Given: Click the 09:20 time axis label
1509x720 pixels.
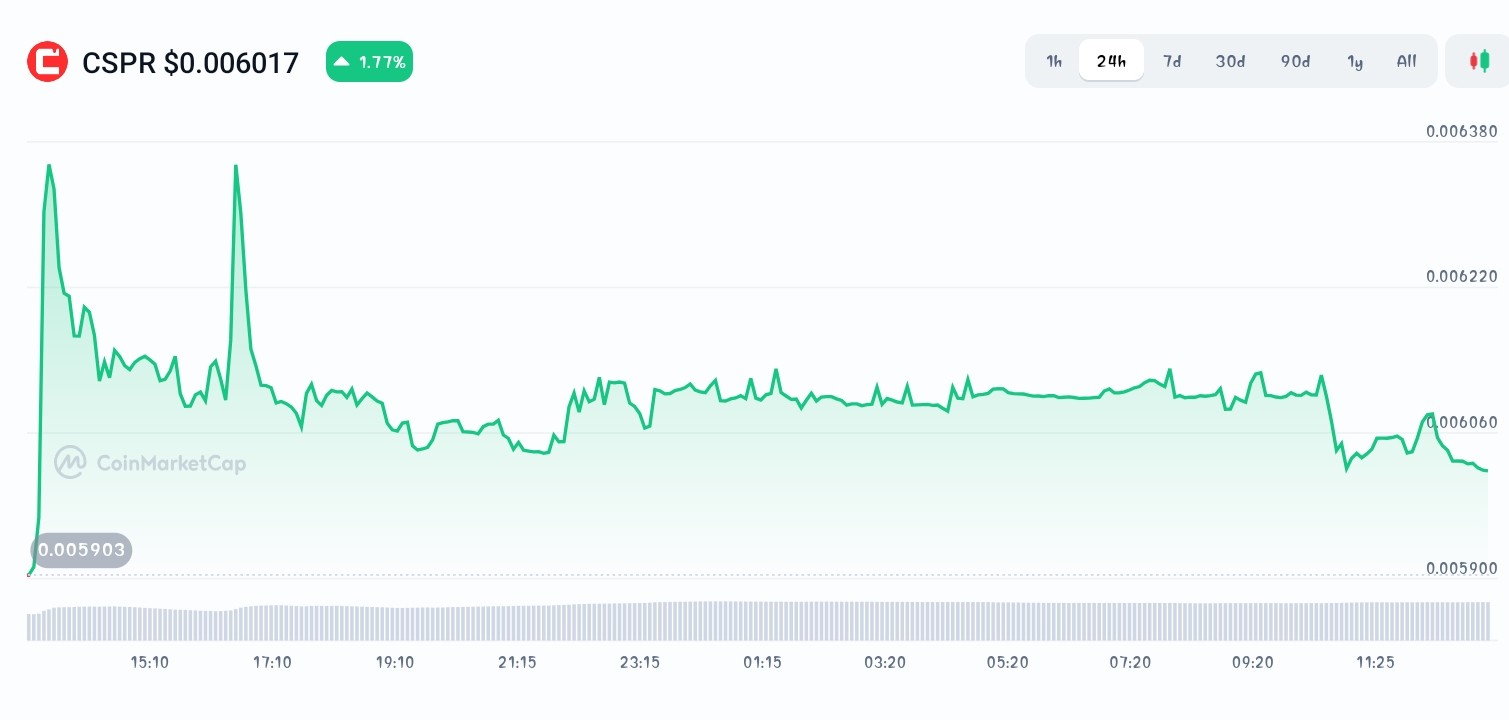Looking at the screenshot, I should pyautogui.click(x=1253, y=662).
